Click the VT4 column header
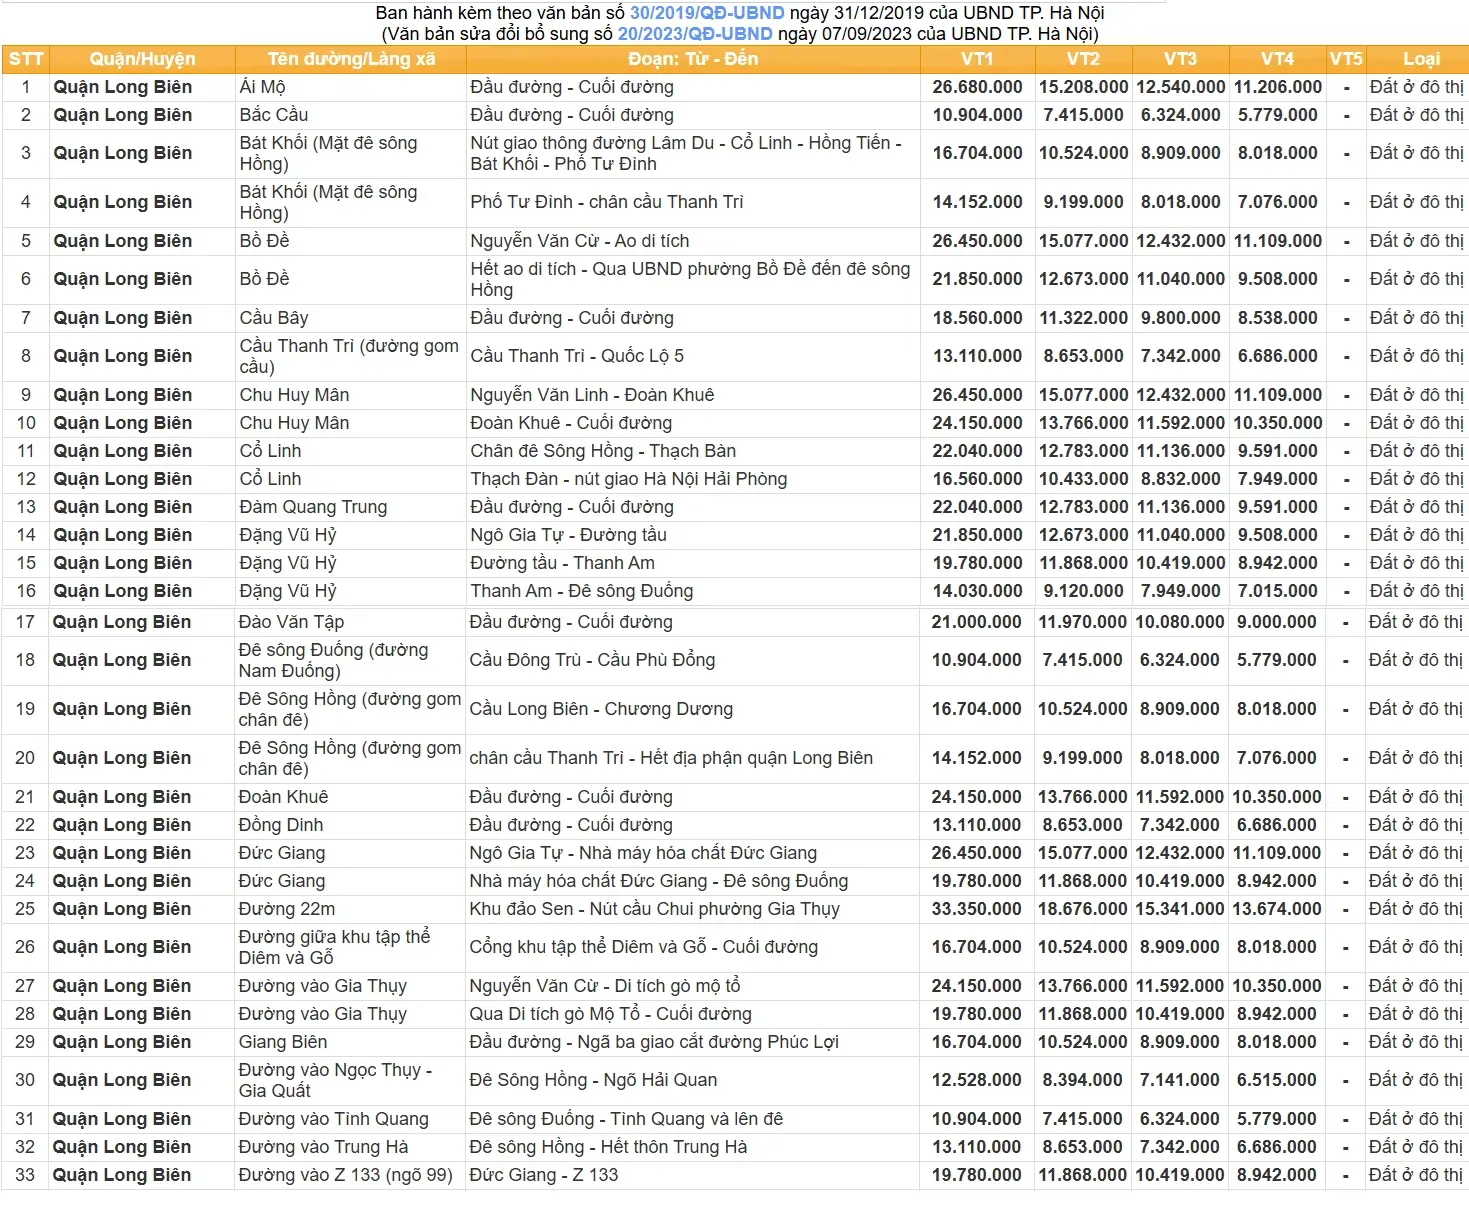The height and width of the screenshot is (1206, 1469). point(1277,59)
